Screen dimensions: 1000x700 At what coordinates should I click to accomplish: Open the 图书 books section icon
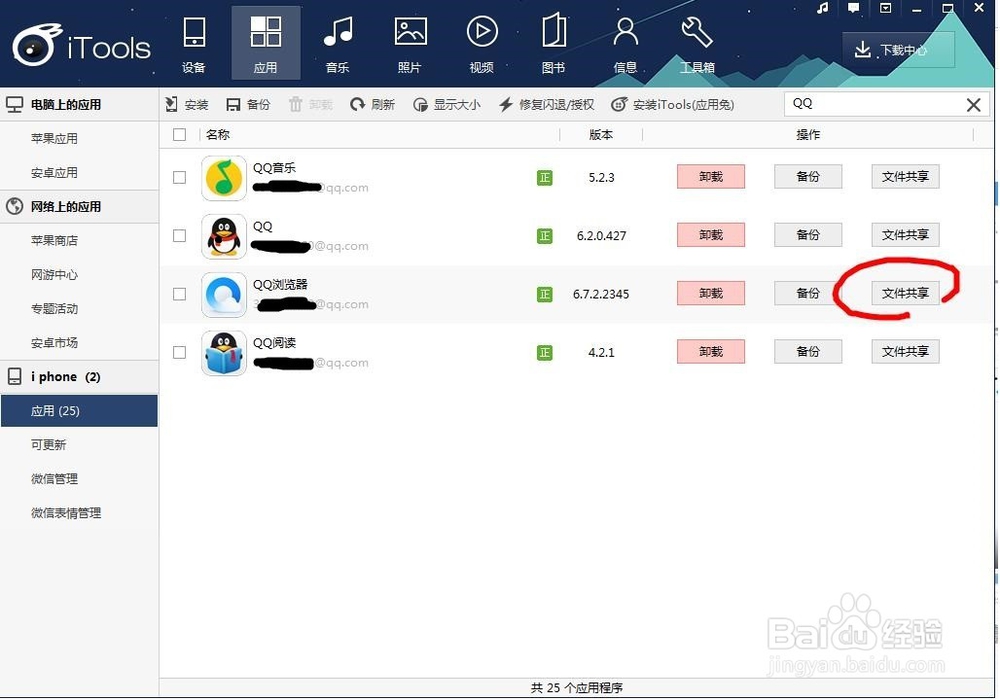pos(554,43)
